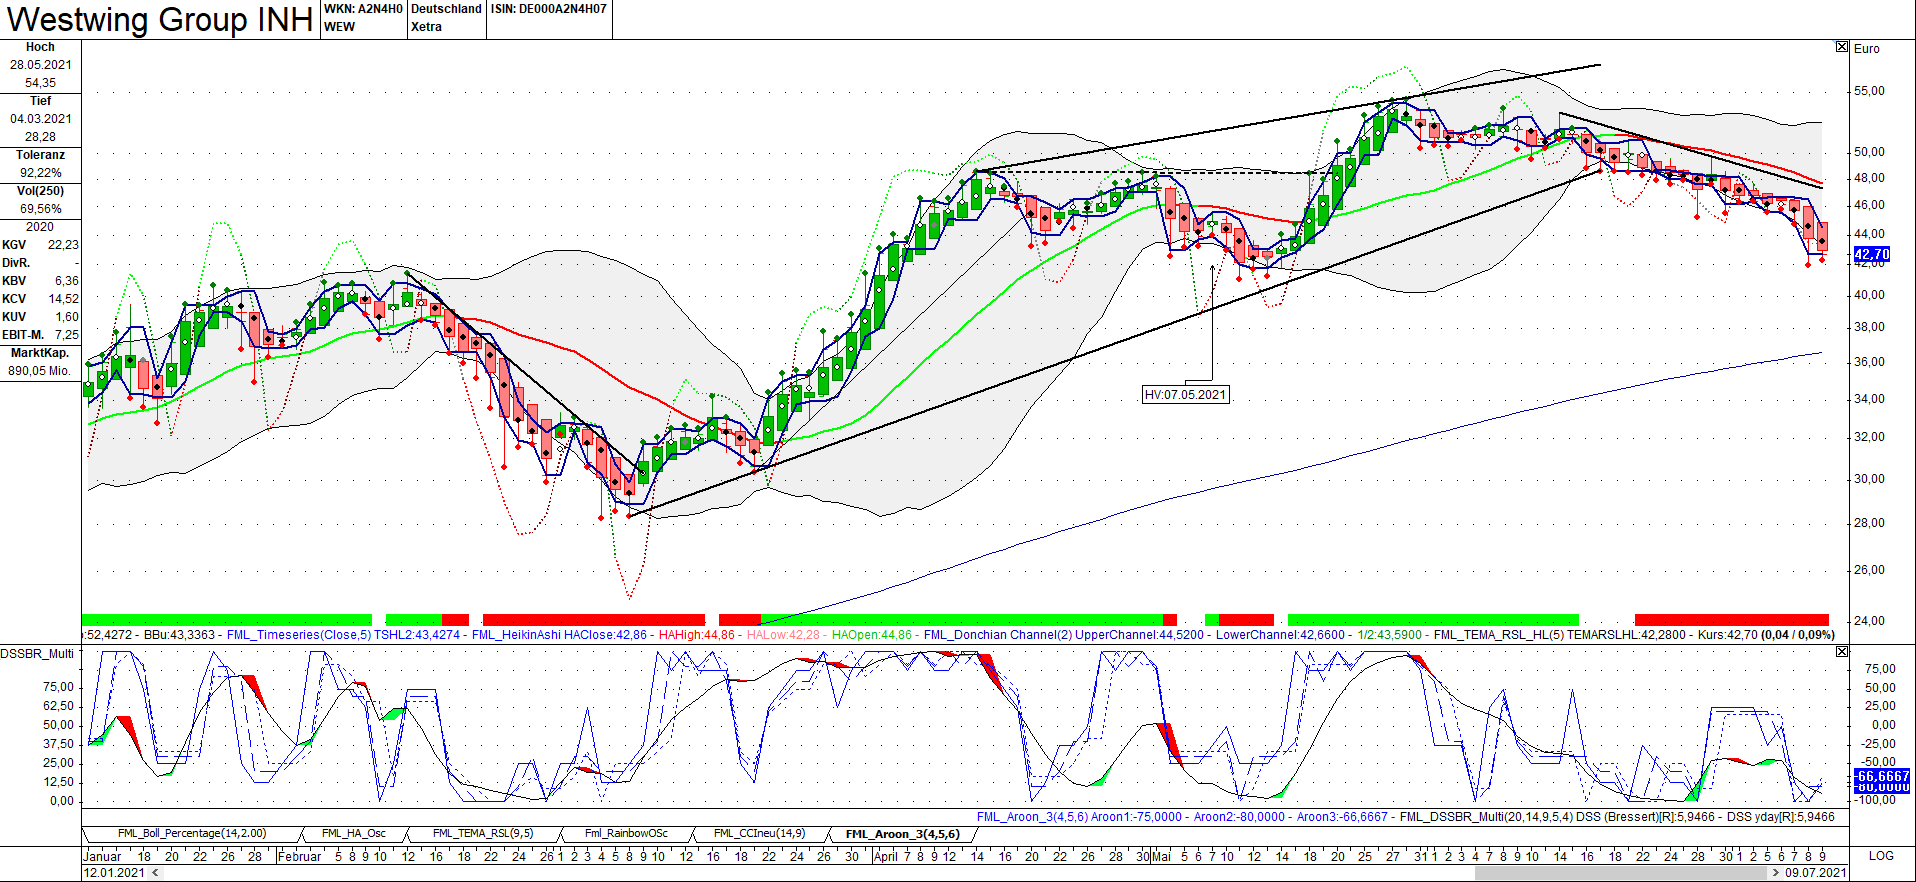
Task: Click the DSS (Bressert)[R]:5,9466 readout
Action: [x=1645, y=817]
